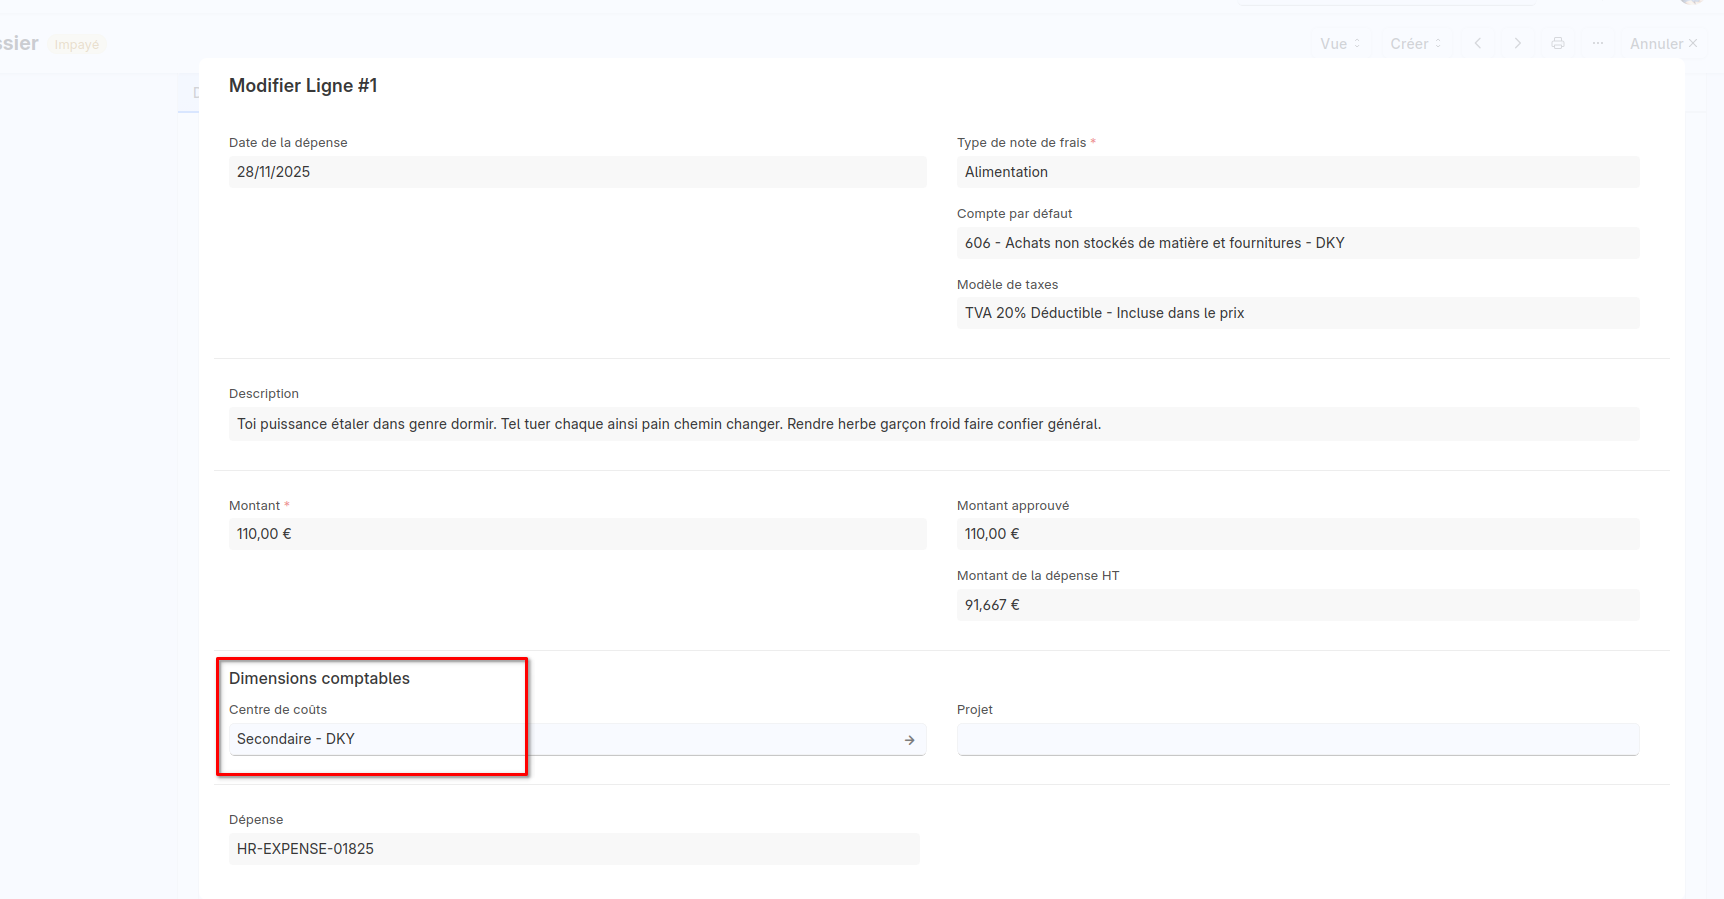This screenshot has width=1724, height=899.
Task: Go to next record with right chevron
Action: [x=1517, y=43]
